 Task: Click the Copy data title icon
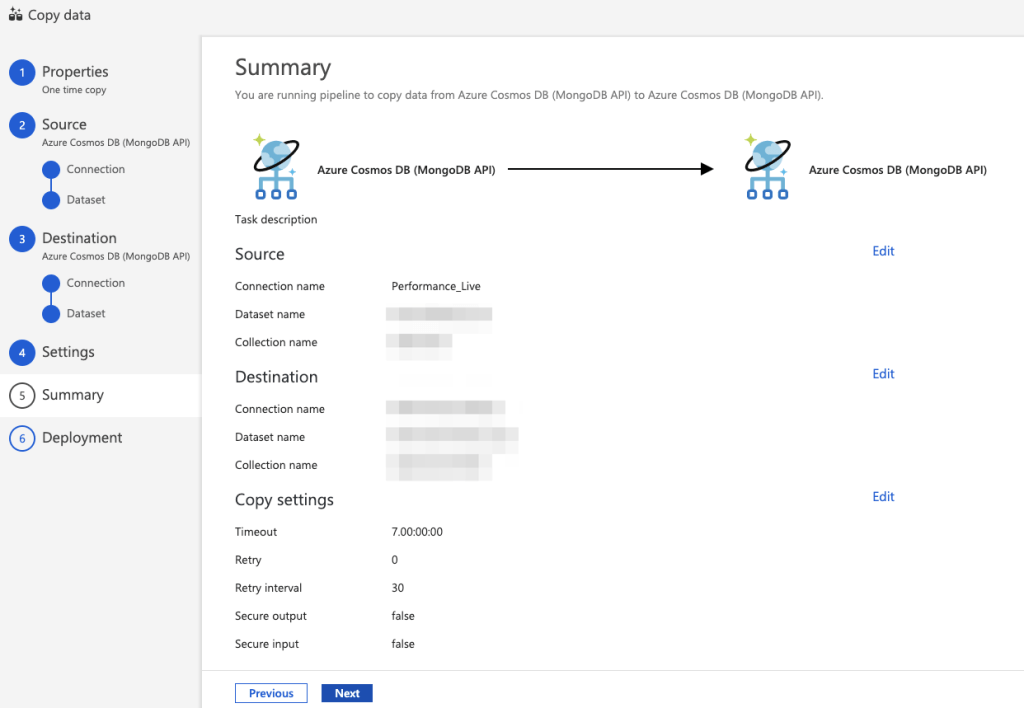[14, 16]
